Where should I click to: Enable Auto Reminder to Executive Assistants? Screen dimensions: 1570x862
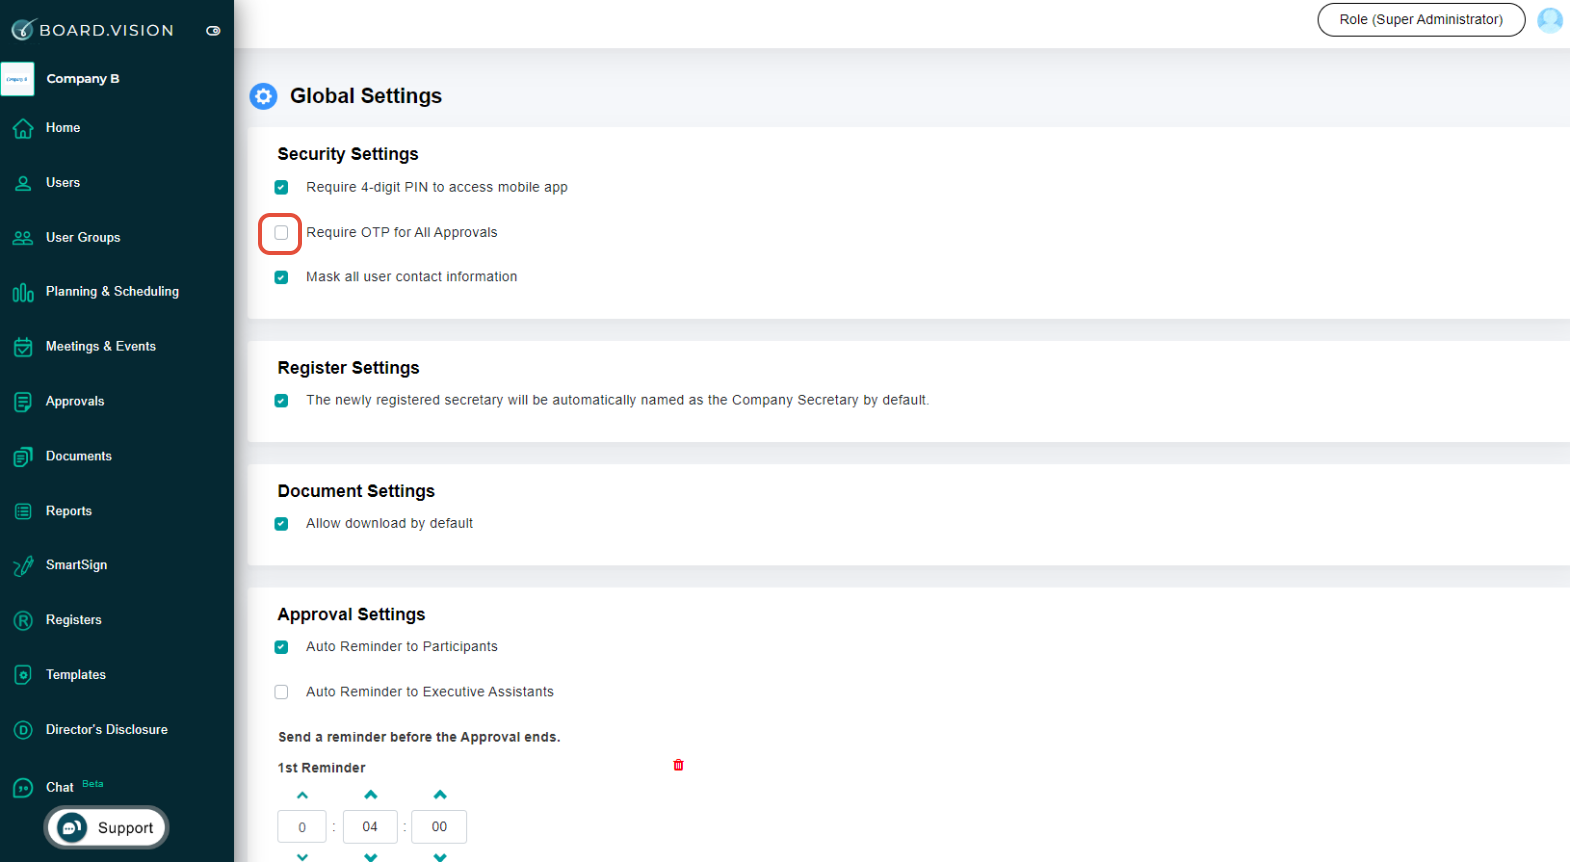(281, 692)
